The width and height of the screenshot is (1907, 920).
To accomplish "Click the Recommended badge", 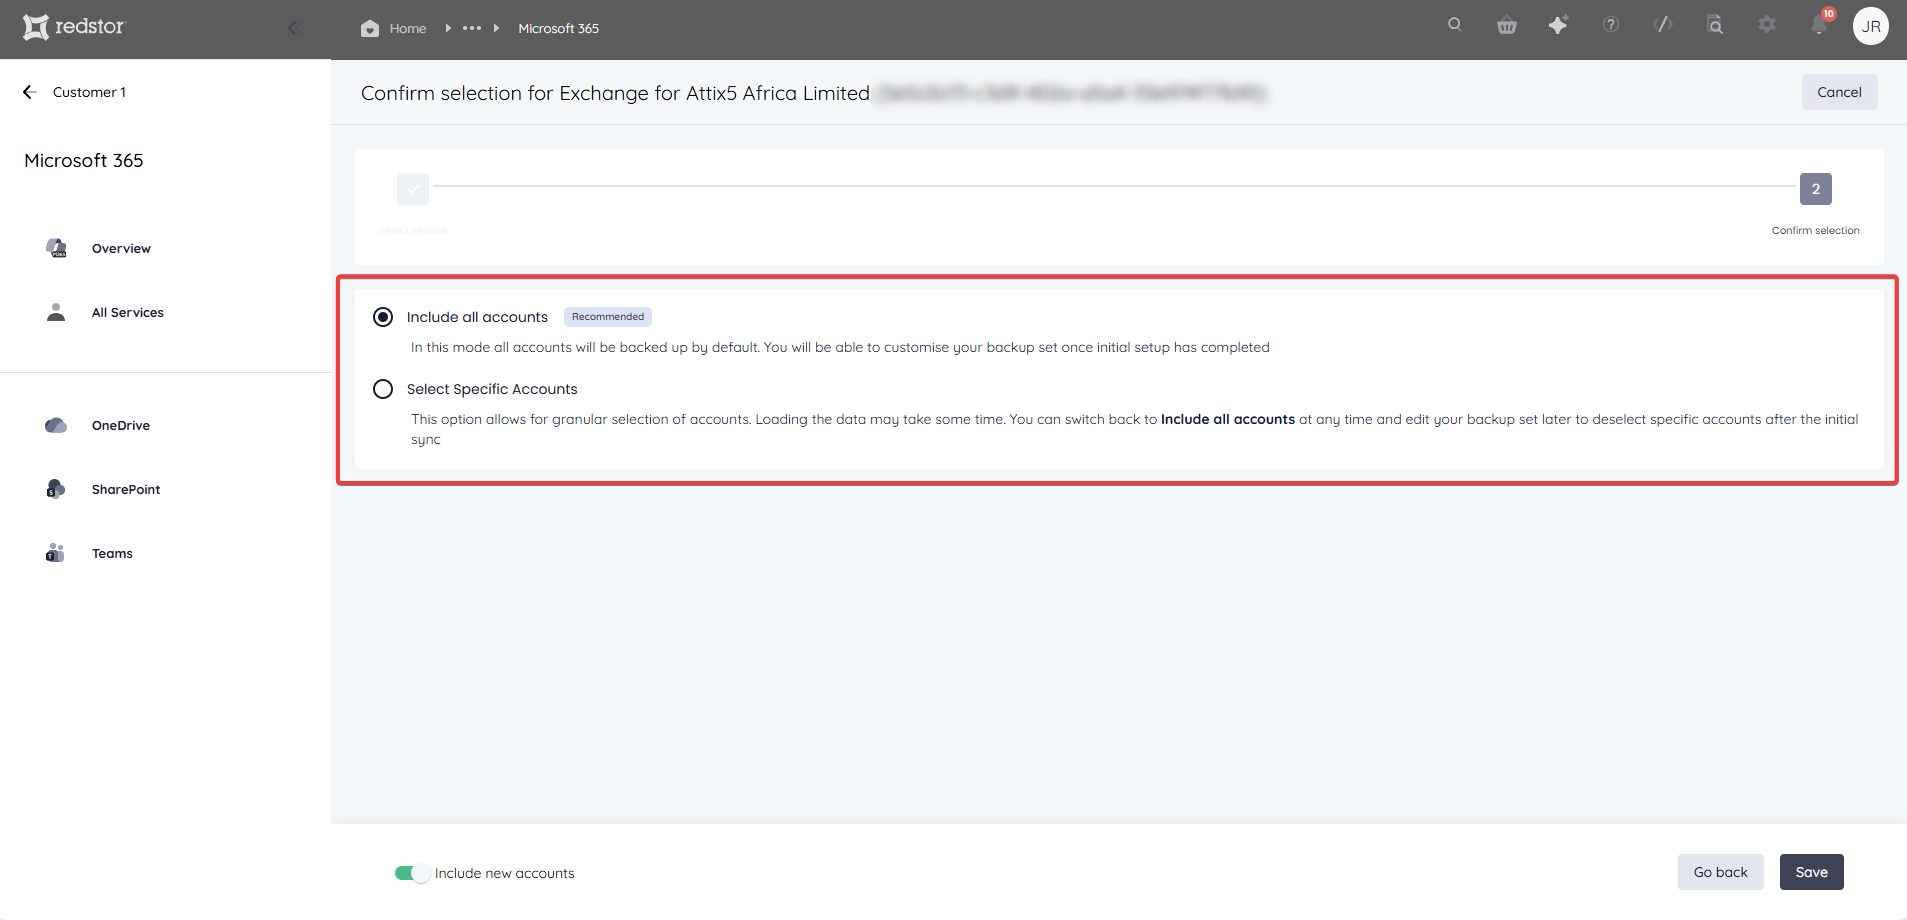I will tap(608, 317).
